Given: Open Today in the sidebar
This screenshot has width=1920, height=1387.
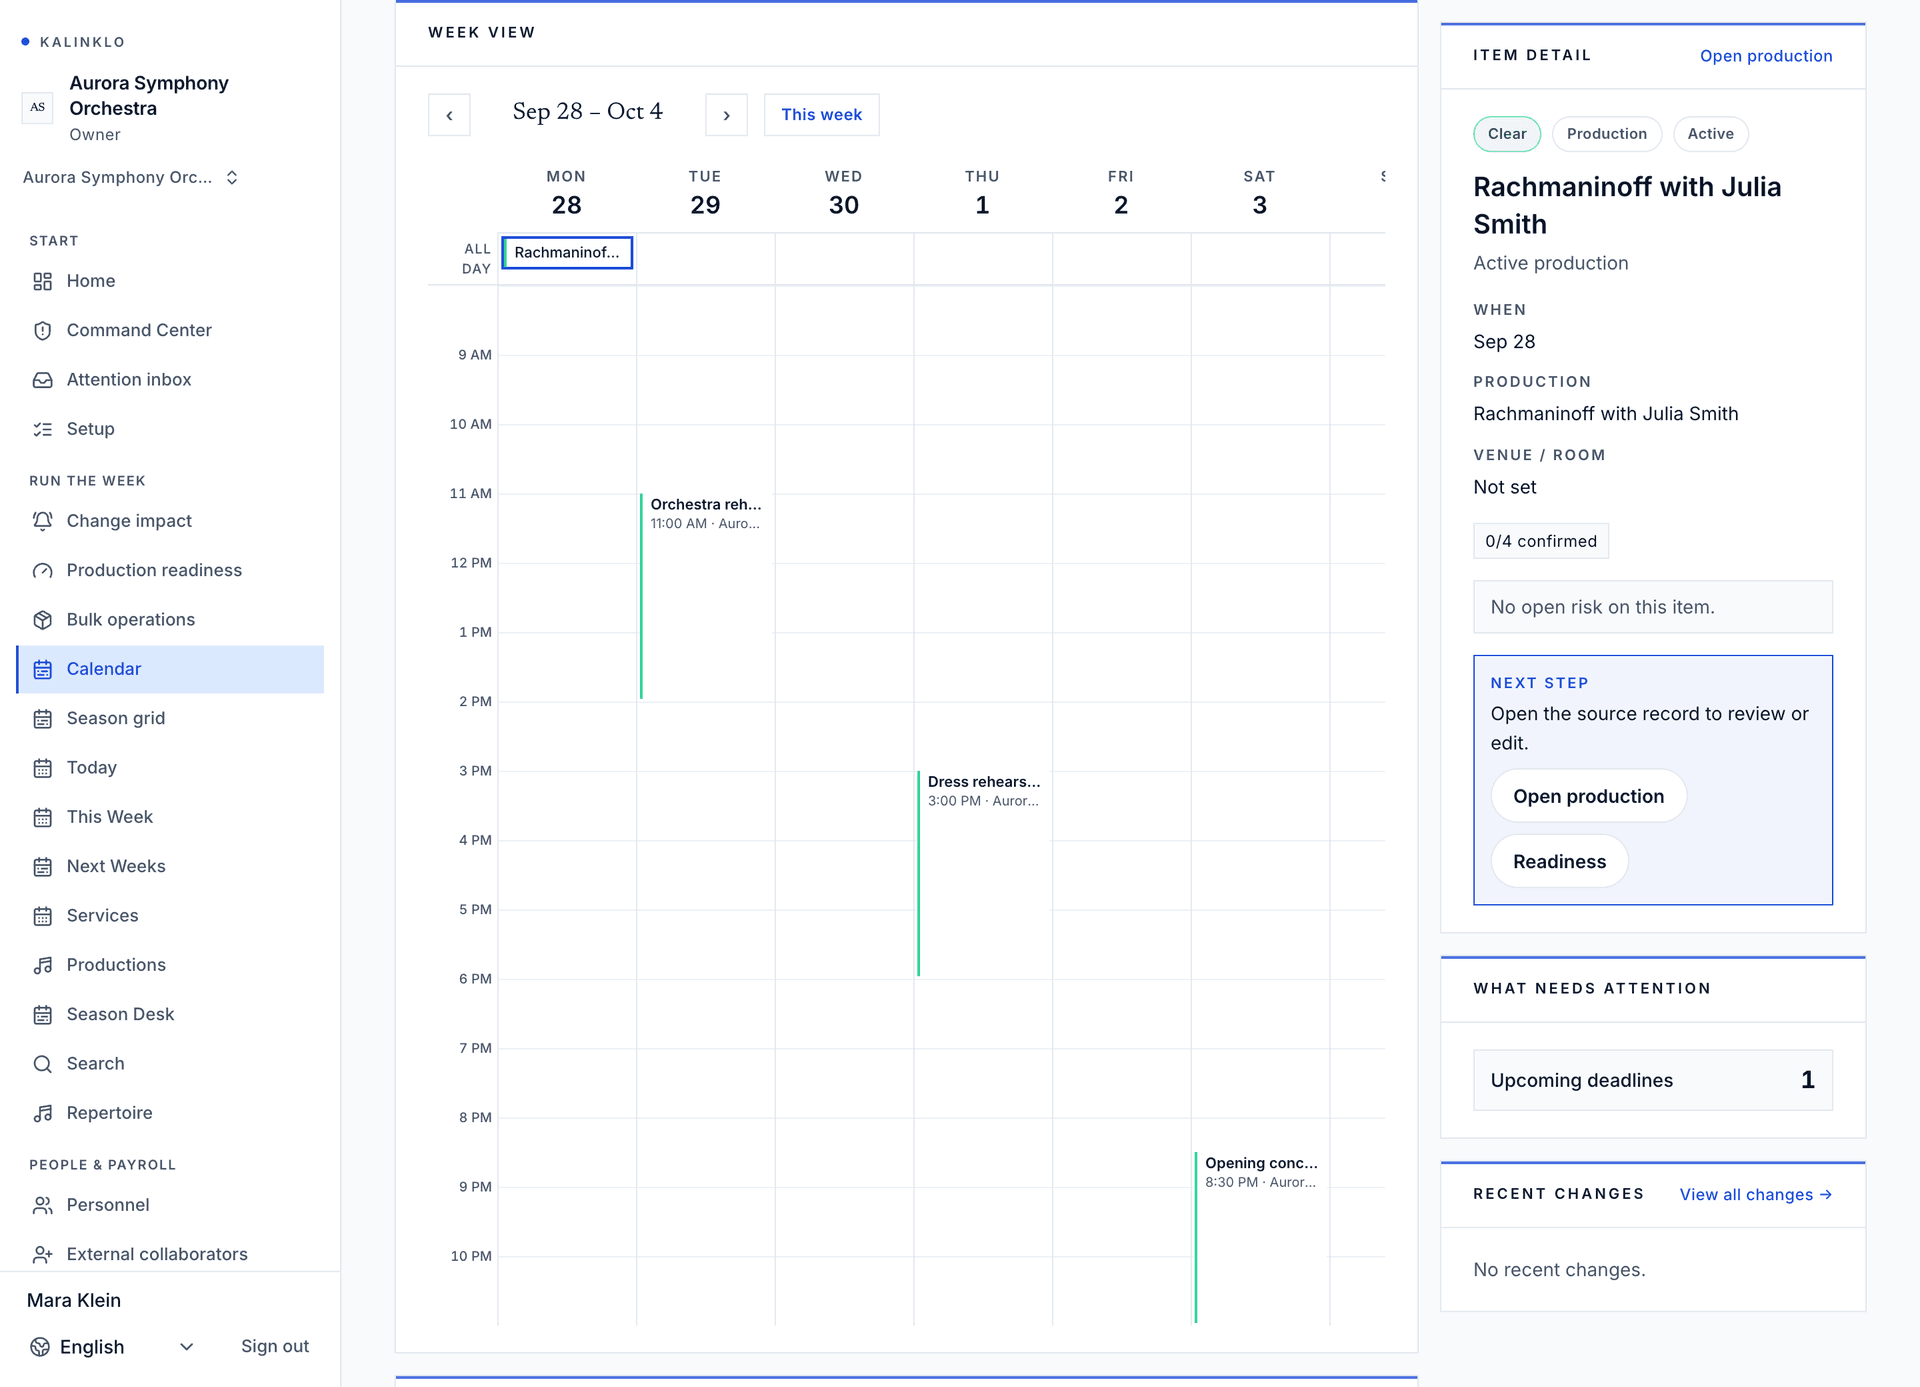Looking at the screenshot, I should [x=170, y=768].
